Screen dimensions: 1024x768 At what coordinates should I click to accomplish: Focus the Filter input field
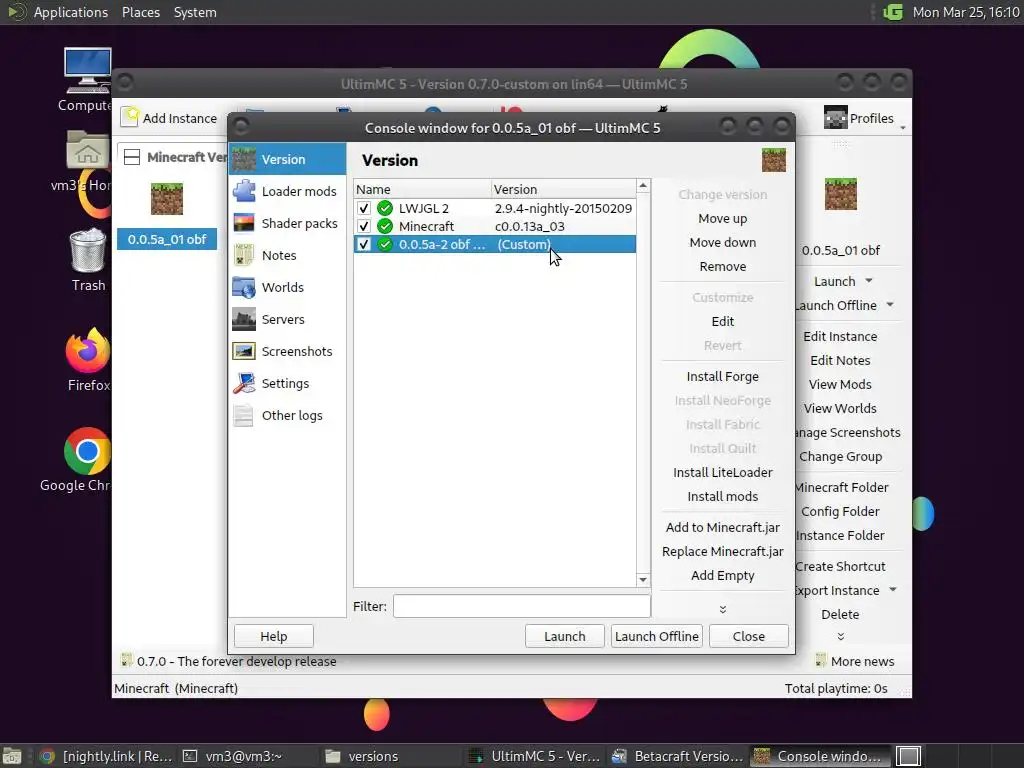522,606
